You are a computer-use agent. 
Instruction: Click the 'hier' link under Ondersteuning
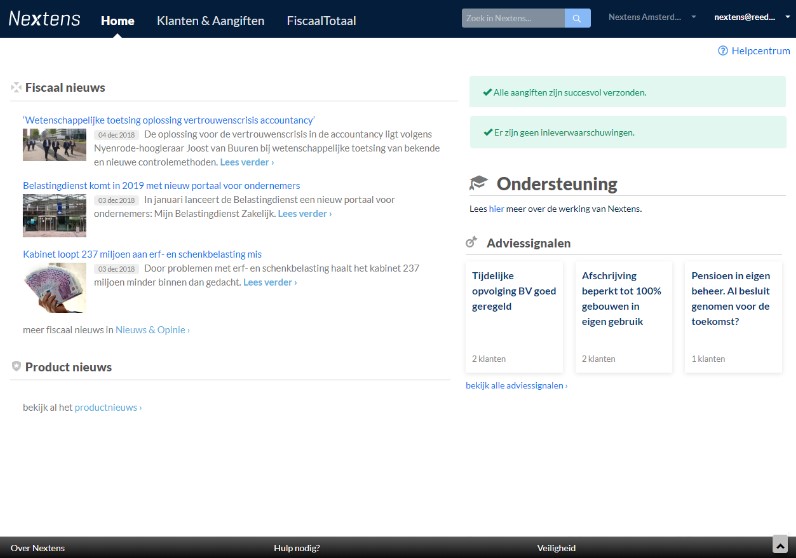[496, 209]
